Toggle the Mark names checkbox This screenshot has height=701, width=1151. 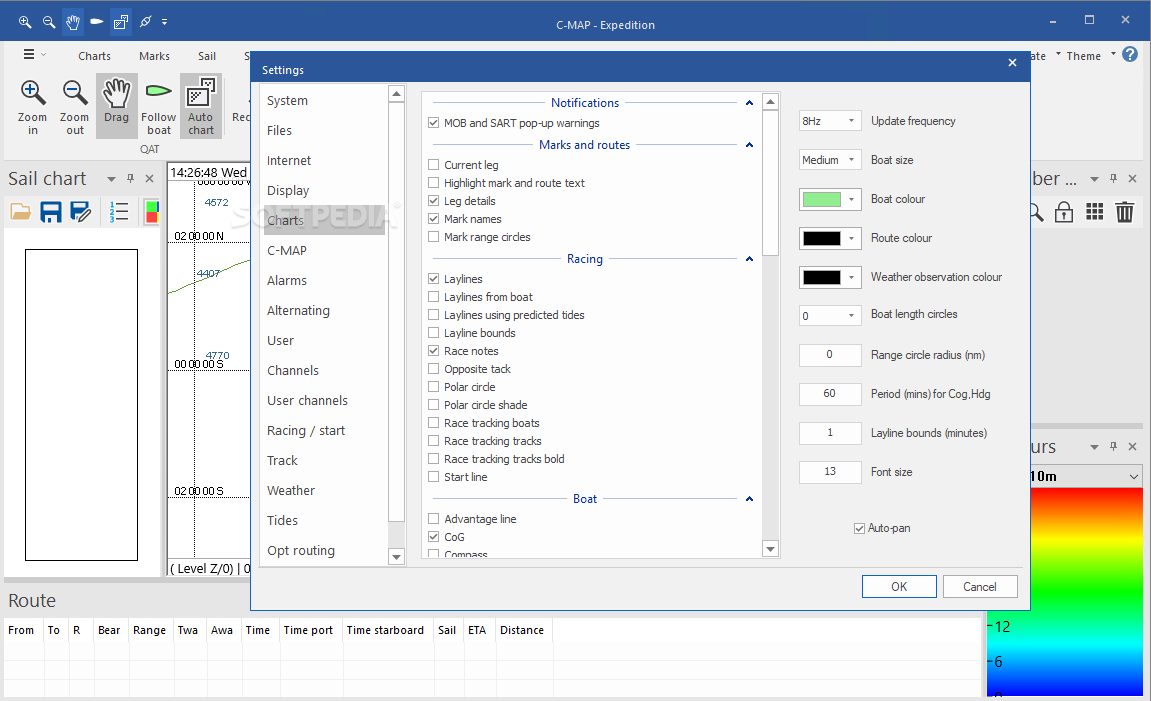[x=434, y=219]
